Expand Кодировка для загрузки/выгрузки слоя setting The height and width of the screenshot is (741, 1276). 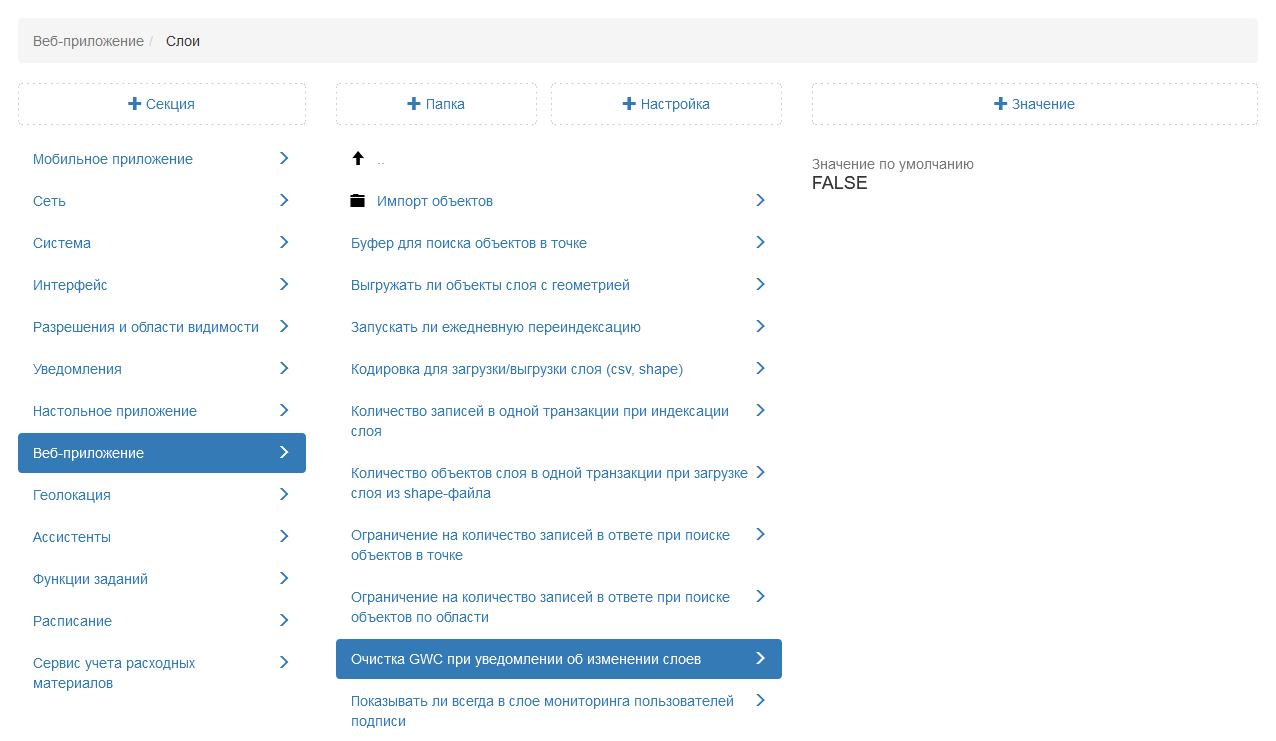pyautogui.click(x=760, y=368)
